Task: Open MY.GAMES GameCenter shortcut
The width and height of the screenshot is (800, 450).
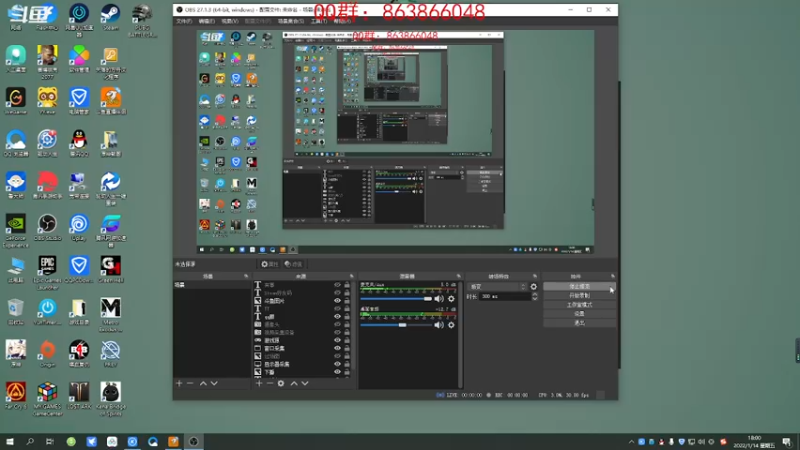Action: 47,399
